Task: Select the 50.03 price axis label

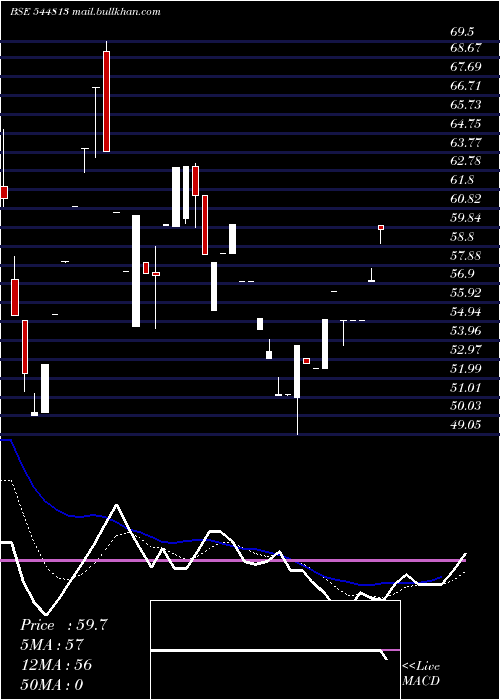Action: click(x=466, y=406)
